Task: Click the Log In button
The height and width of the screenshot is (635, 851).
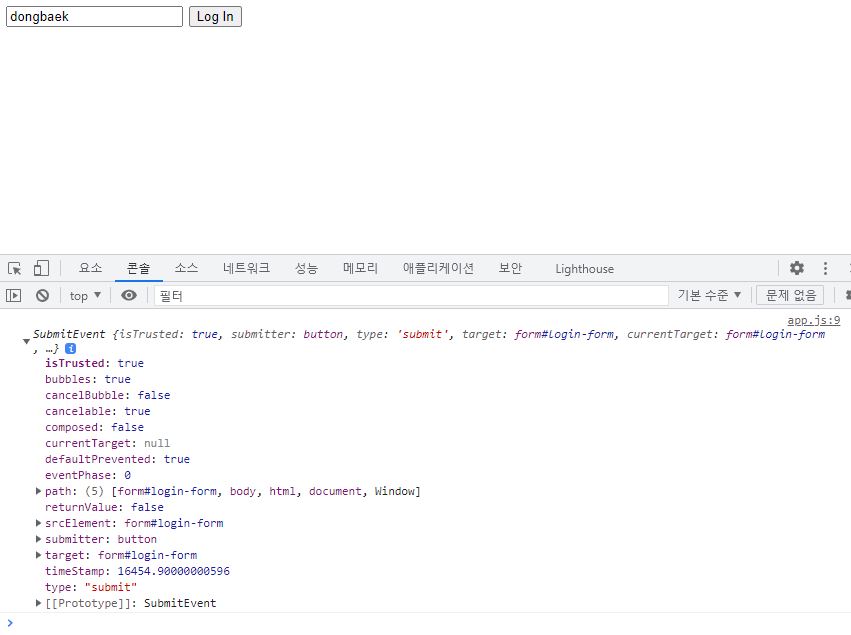Action: pyautogui.click(x=215, y=16)
